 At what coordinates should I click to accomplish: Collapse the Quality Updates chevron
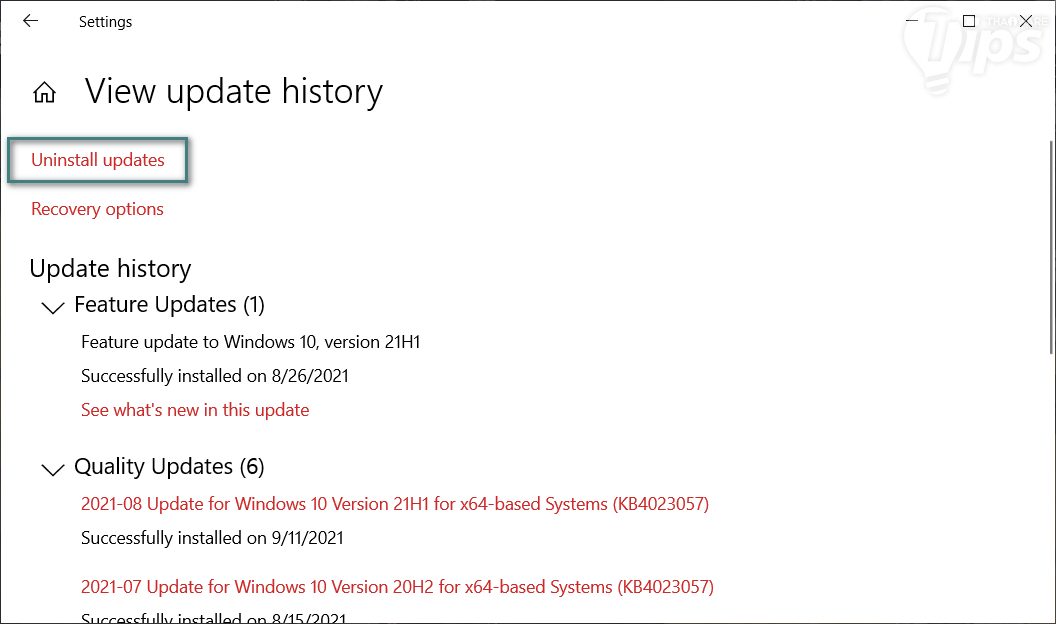coord(52,469)
